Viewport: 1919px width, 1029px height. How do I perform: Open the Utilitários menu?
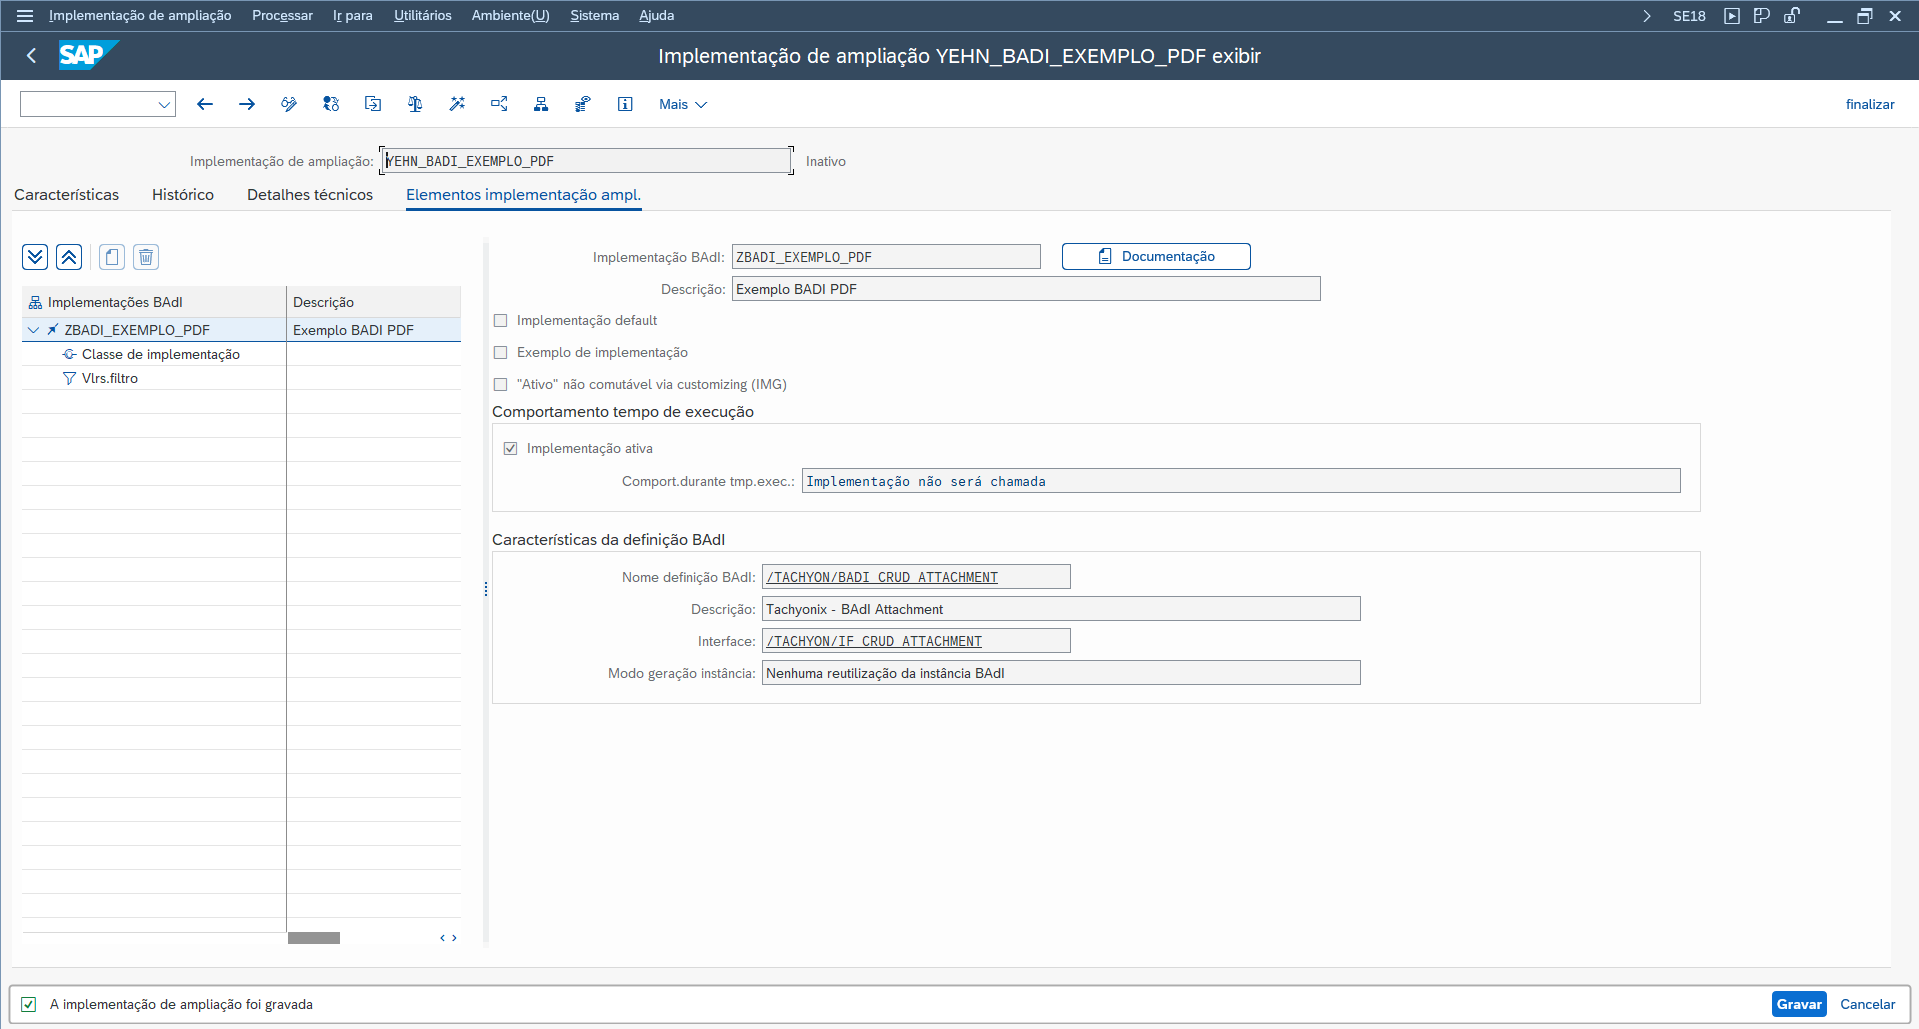[423, 16]
